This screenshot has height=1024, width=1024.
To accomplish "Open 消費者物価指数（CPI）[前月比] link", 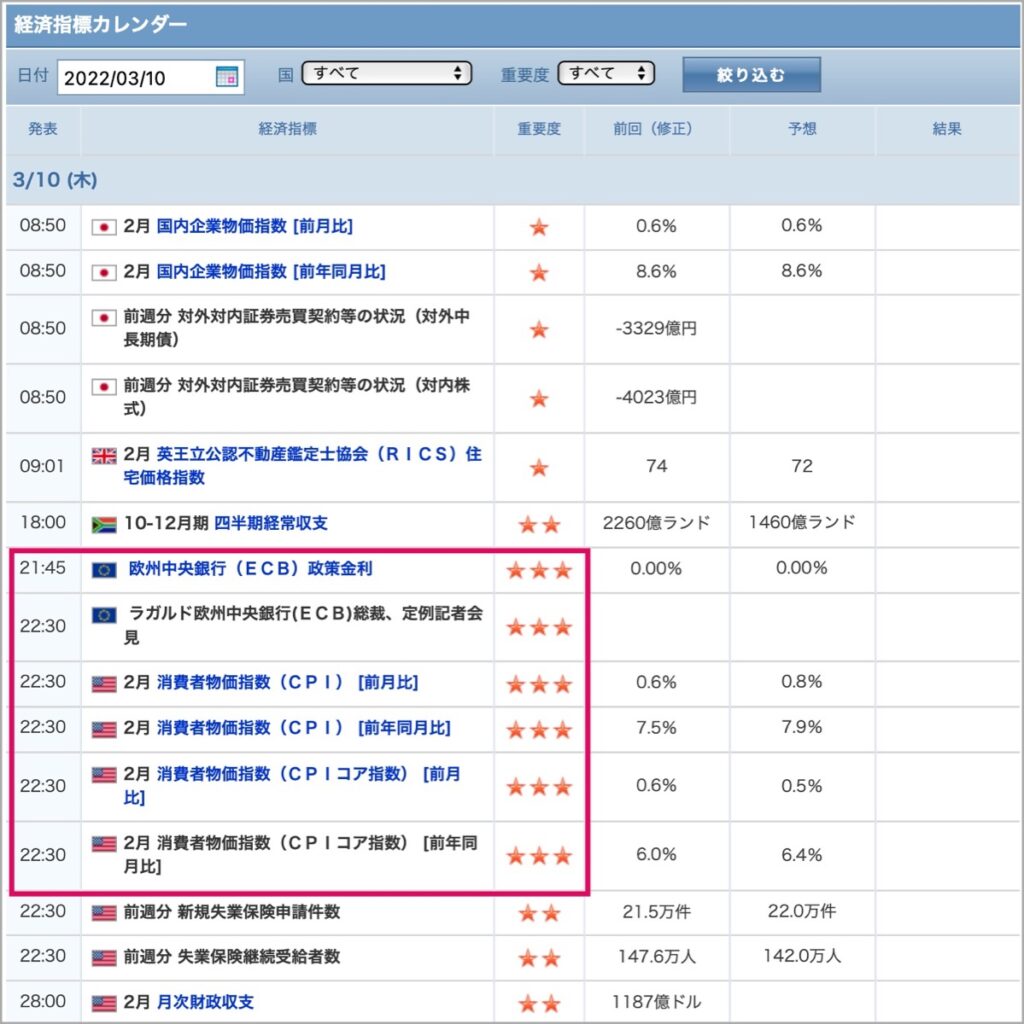I will point(287,682).
